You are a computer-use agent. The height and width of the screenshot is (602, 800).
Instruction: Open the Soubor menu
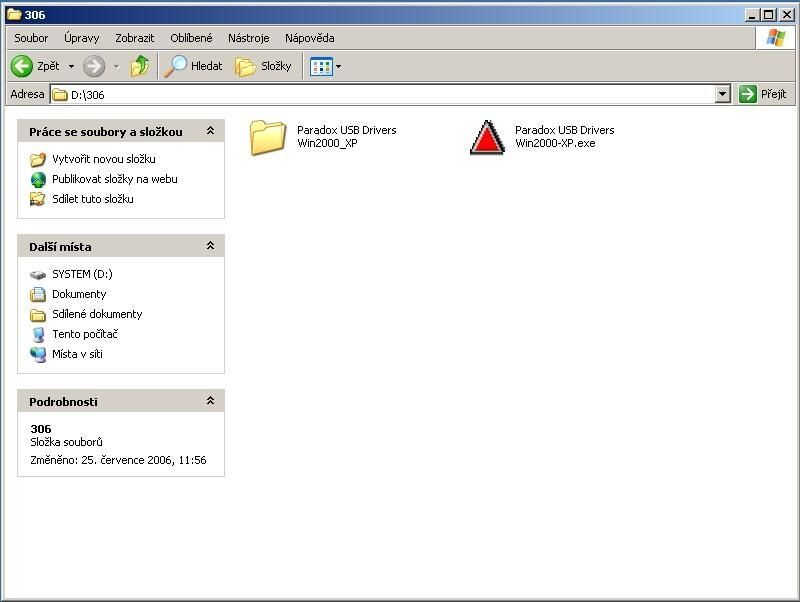[31, 38]
